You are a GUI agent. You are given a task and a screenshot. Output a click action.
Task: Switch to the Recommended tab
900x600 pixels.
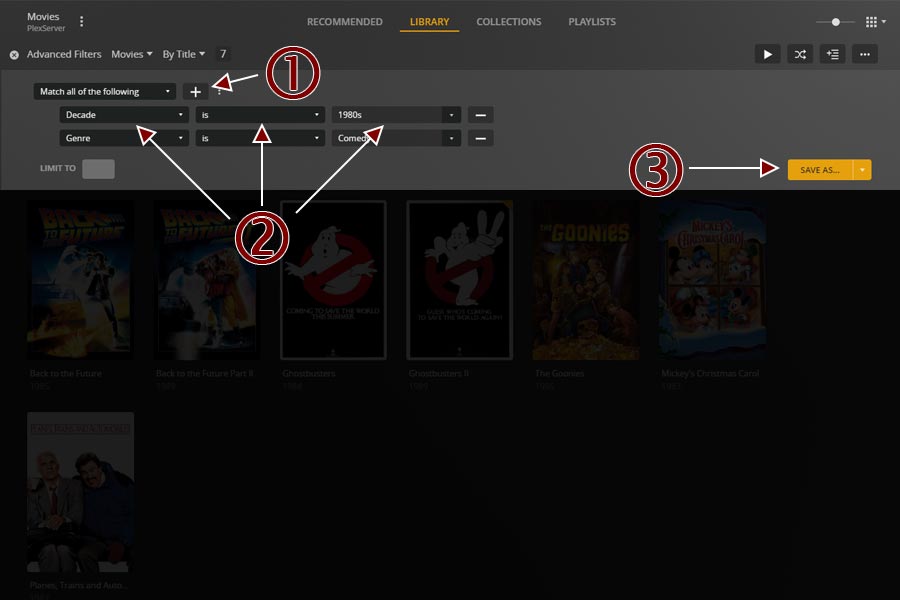(344, 22)
